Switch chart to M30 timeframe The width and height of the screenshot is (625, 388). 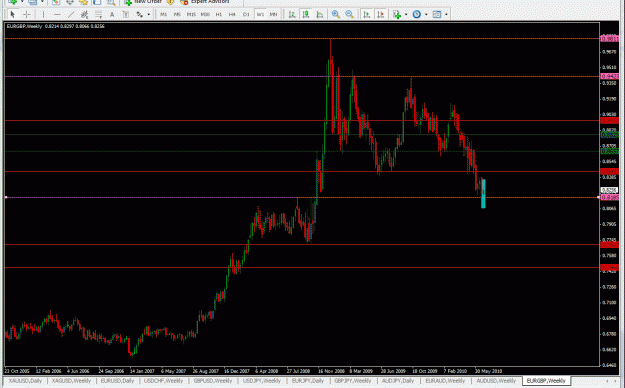[205, 14]
